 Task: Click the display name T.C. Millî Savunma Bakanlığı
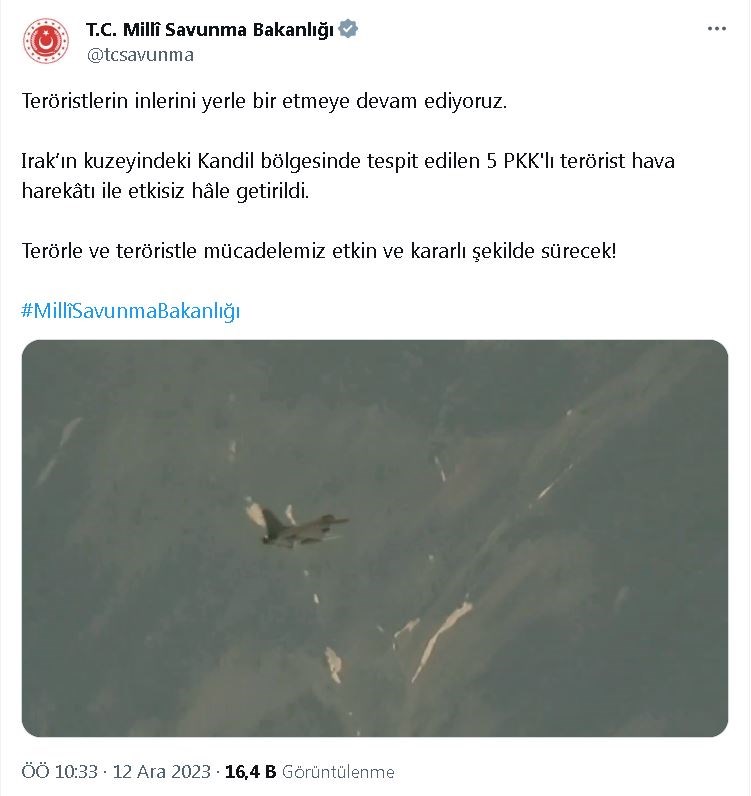point(210,29)
